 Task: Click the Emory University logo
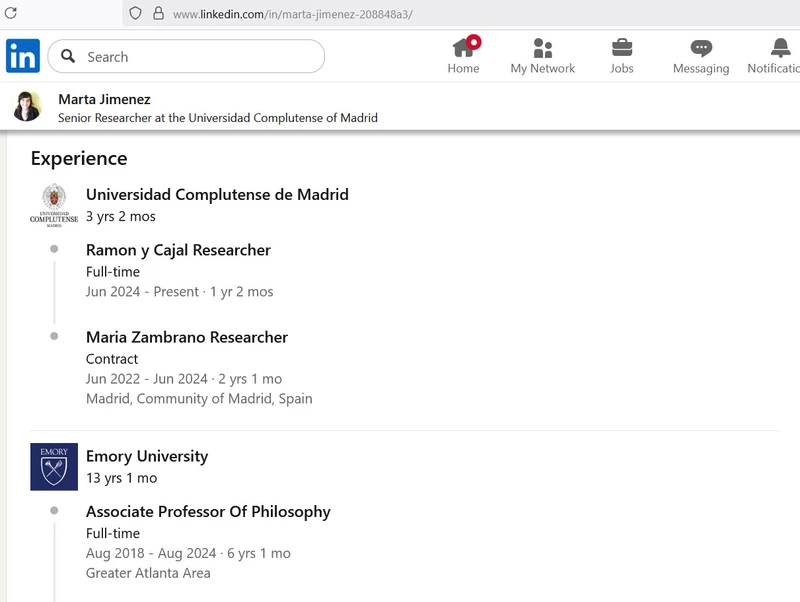[54, 466]
